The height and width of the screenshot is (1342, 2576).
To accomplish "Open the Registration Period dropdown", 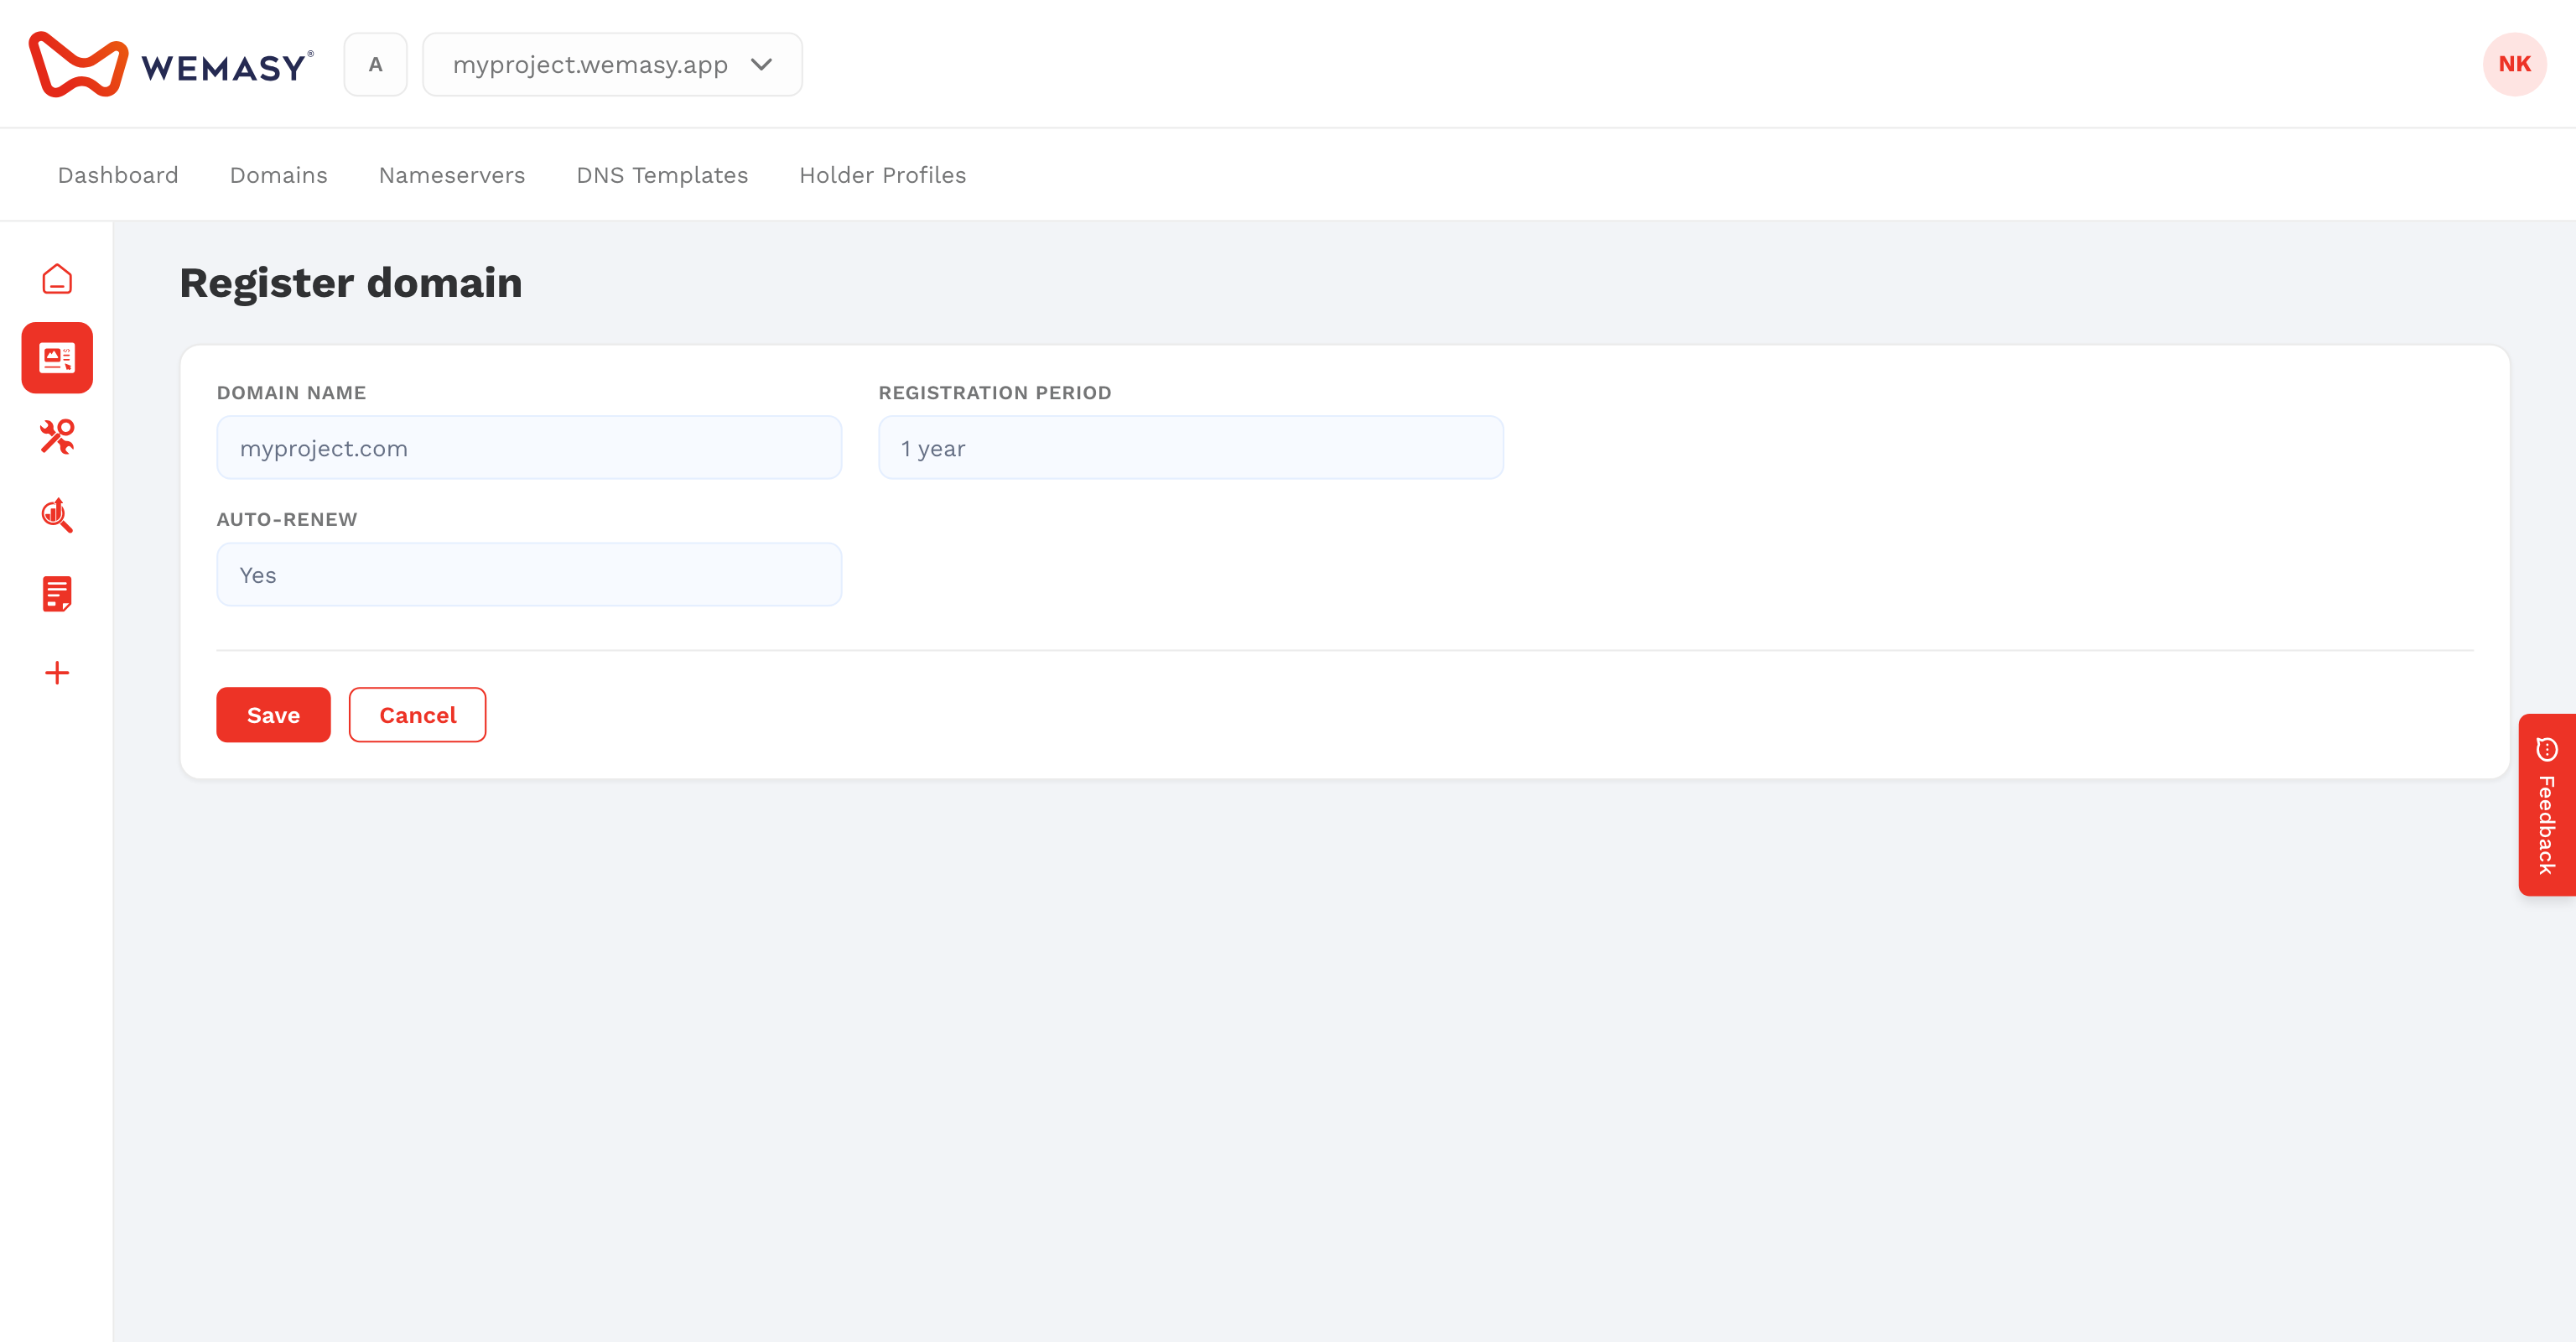I will point(1190,448).
